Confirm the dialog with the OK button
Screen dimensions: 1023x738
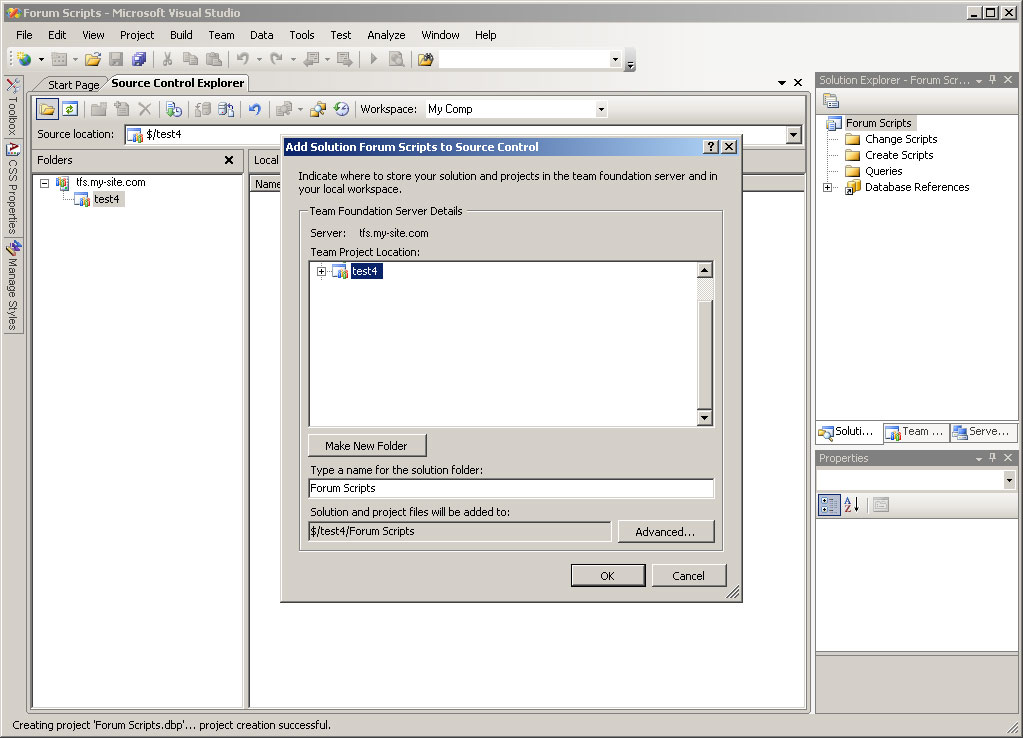coord(607,576)
